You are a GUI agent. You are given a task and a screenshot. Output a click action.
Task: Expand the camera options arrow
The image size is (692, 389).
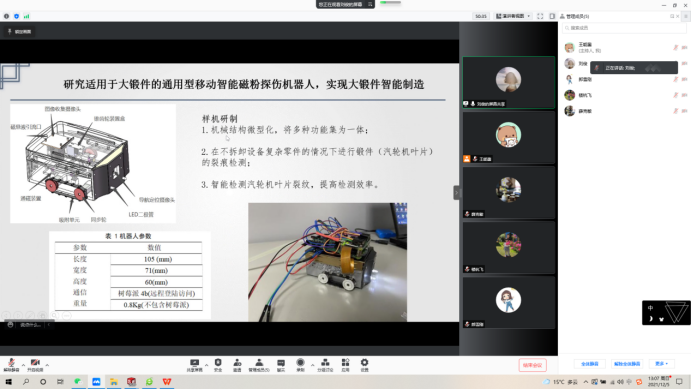tap(47, 365)
